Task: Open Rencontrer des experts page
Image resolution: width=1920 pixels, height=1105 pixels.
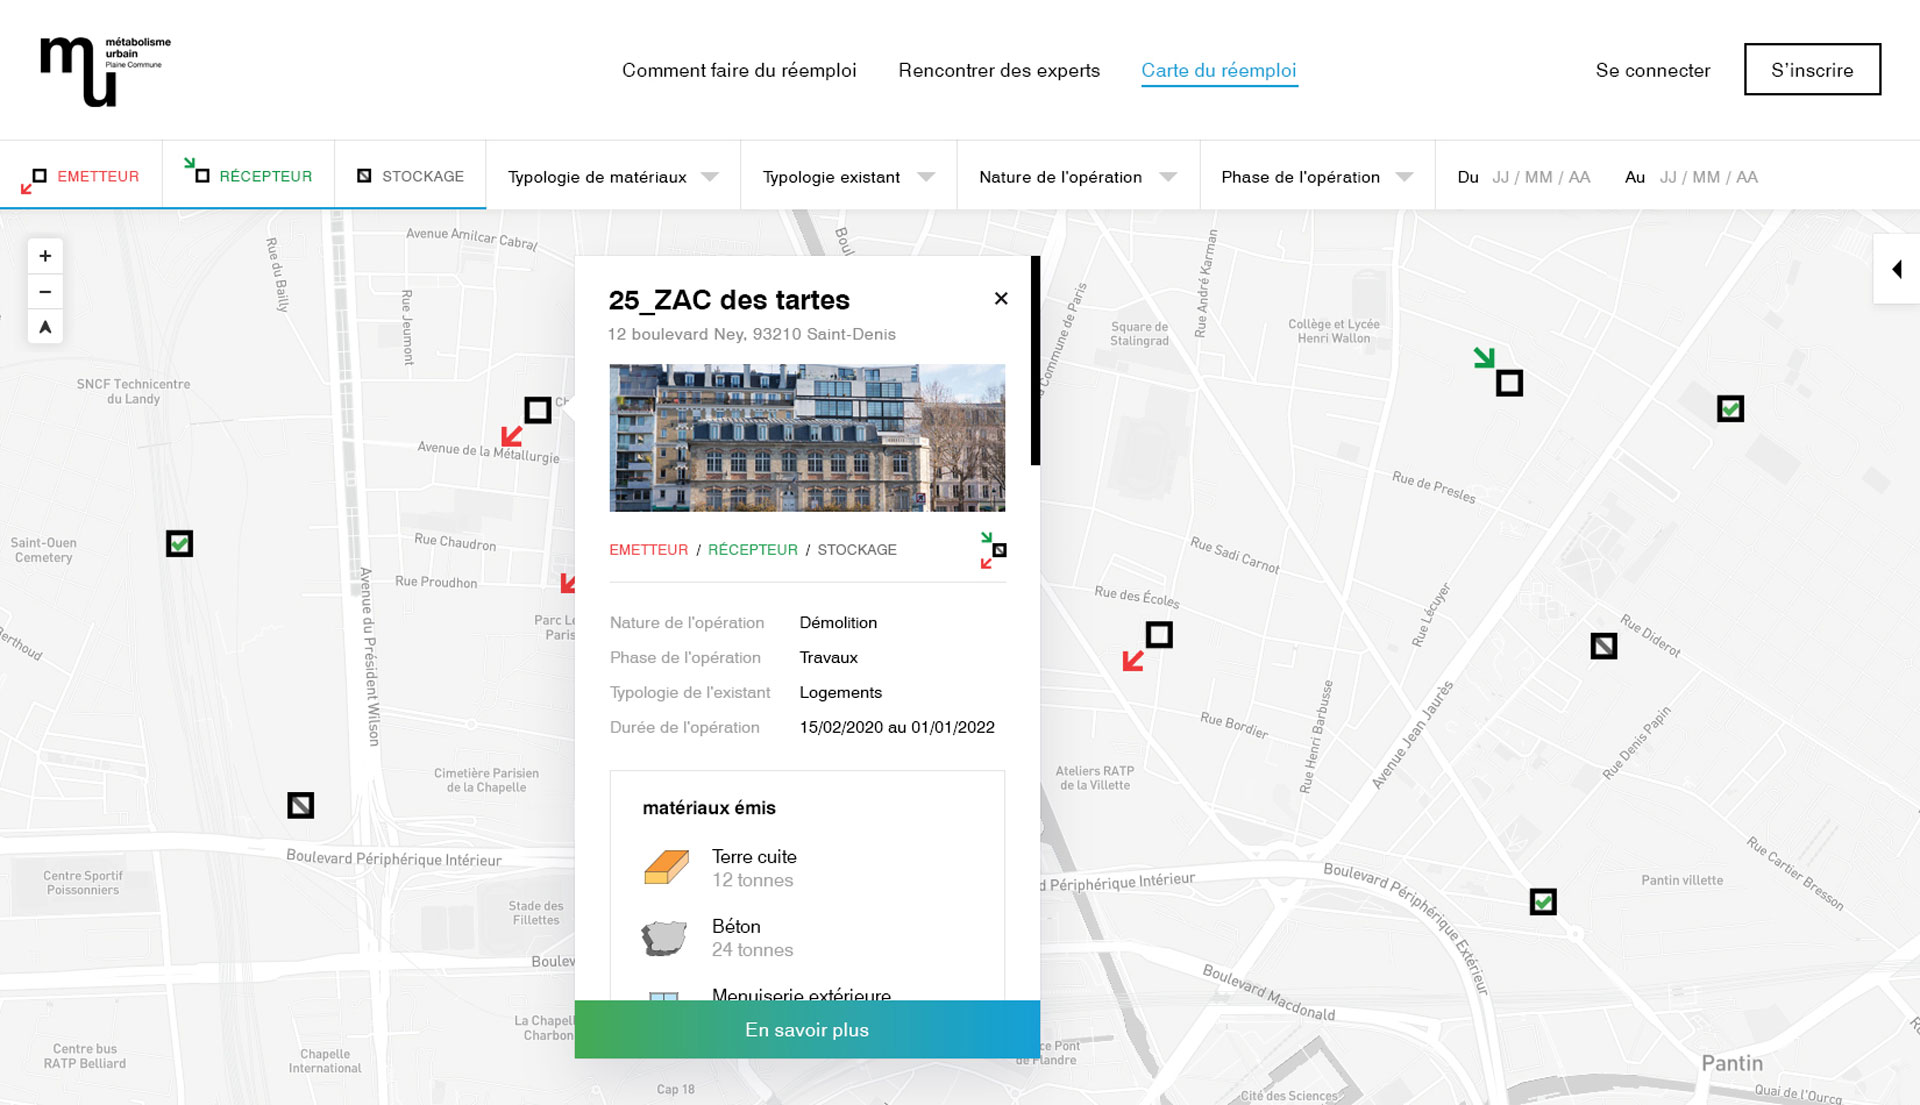Action: click(998, 70)
